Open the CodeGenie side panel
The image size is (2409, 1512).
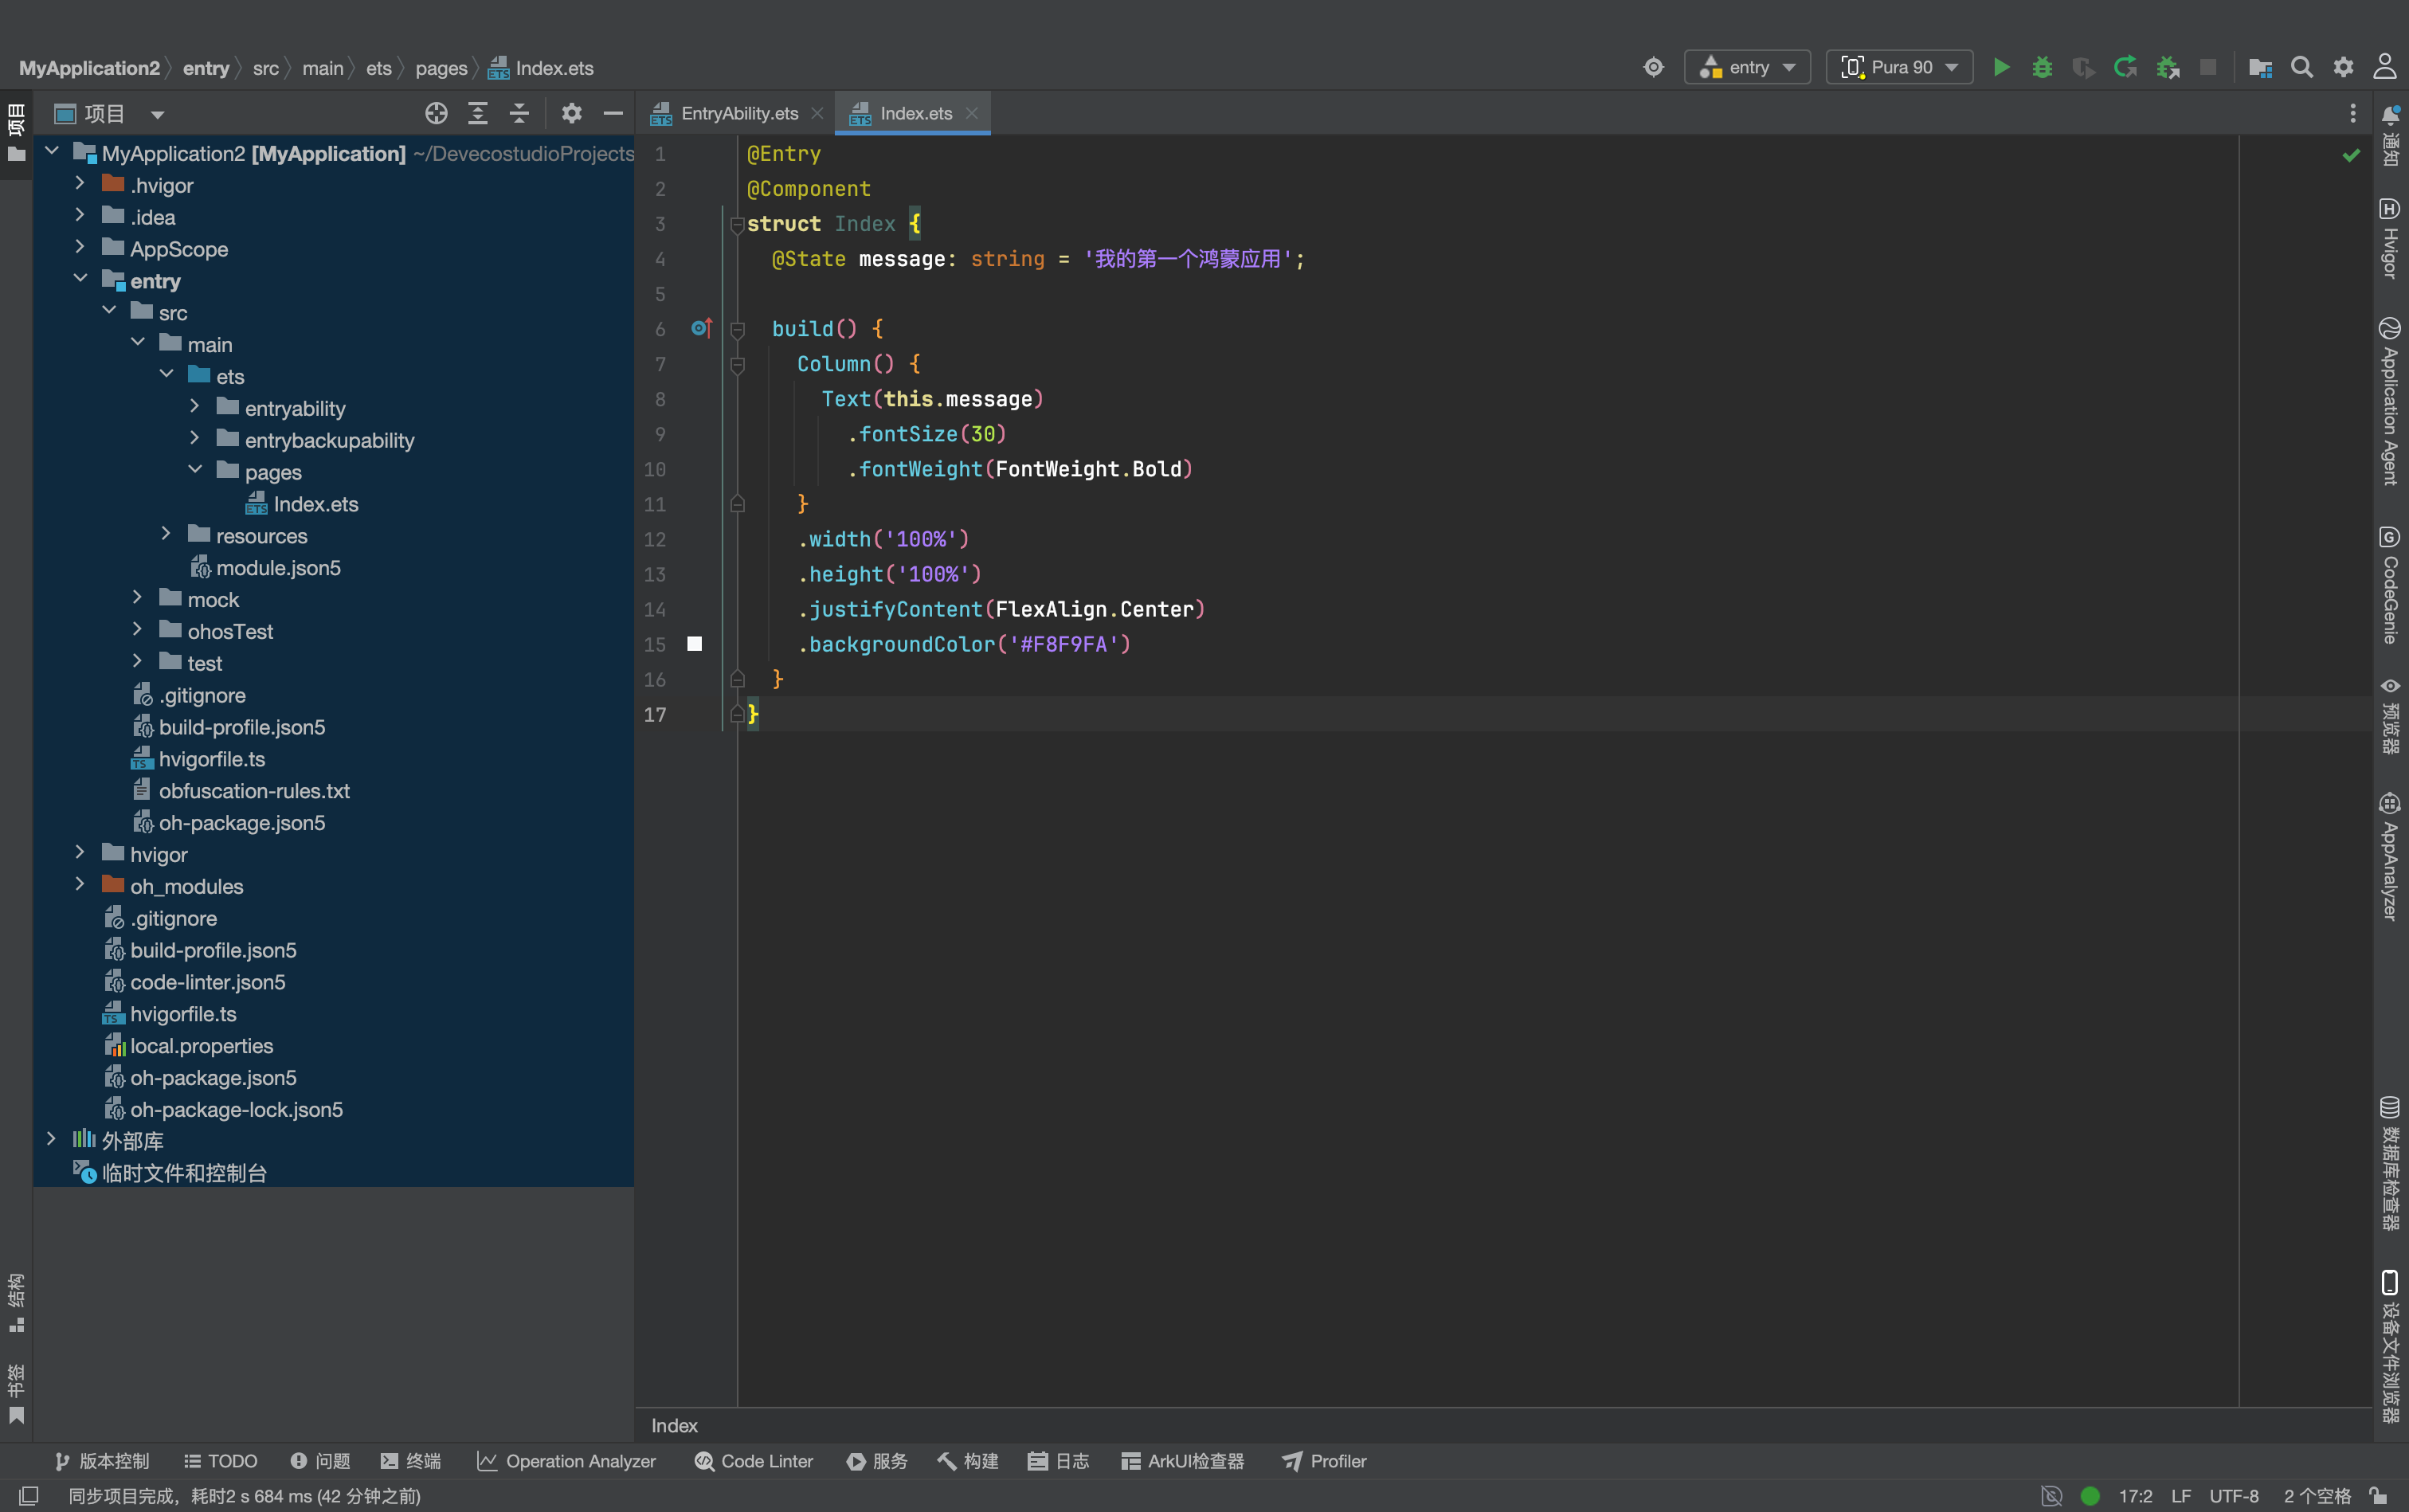click(2390, 585)
